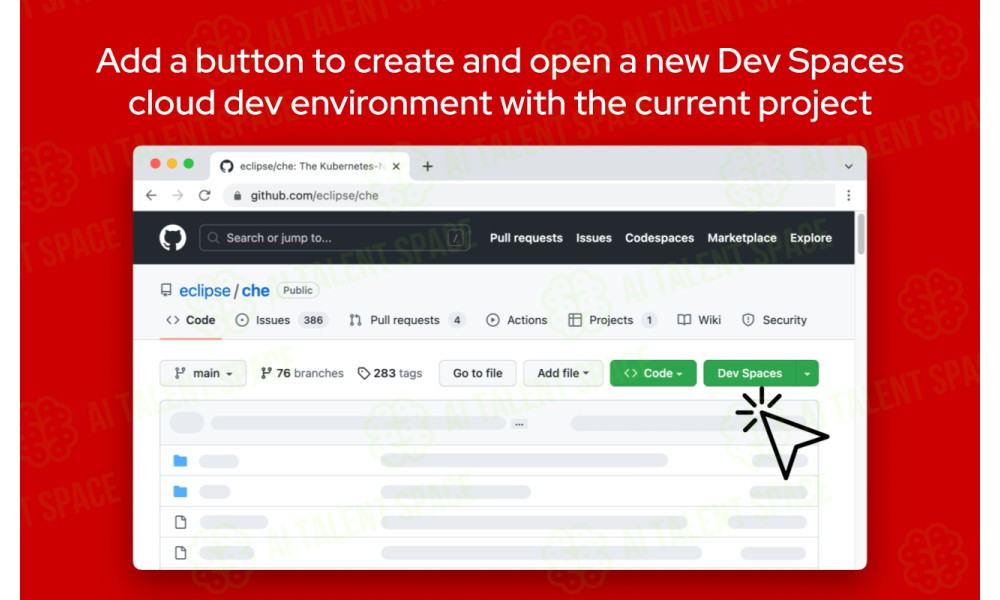Open the eclipse organization link
The image size is (1000, 600).
pyautogui.click(x=205, y=291)
